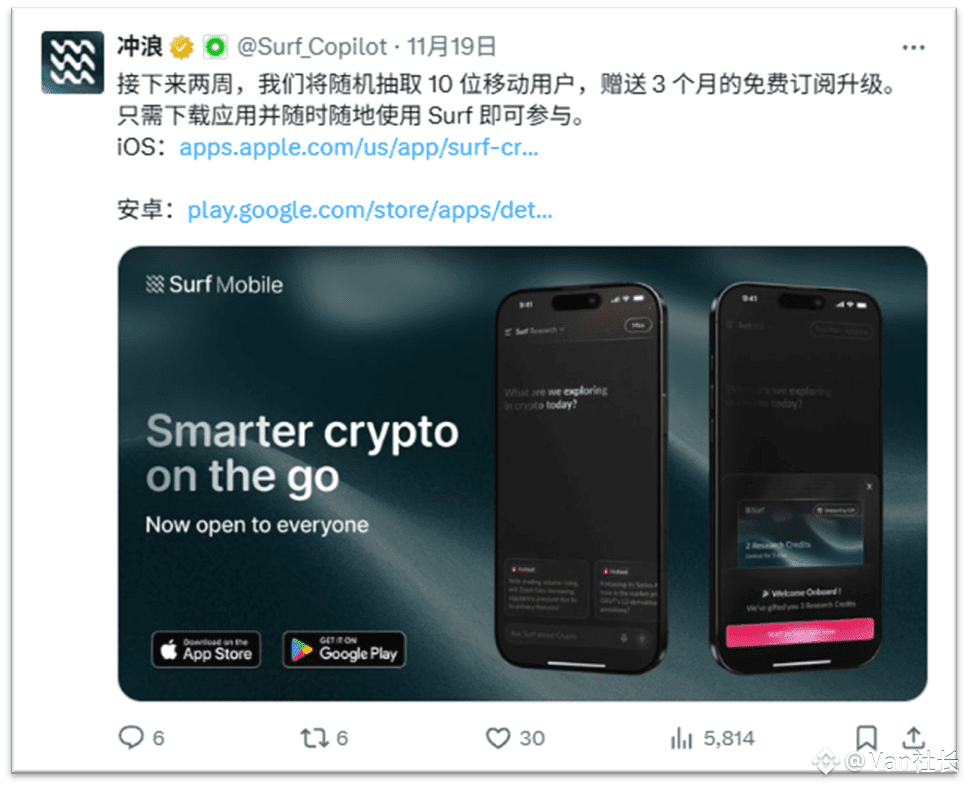The height and width of the screenshot is (787, 968).
Task: Click the 冲浪 display name
Action: coord(140,47)
